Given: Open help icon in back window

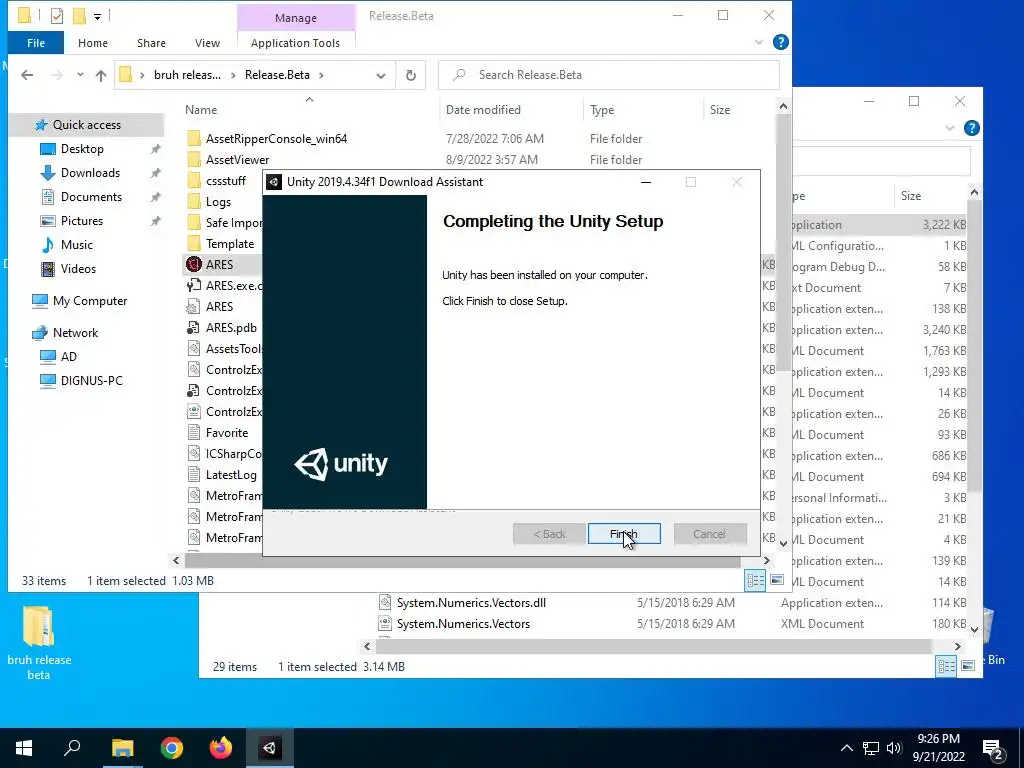Looking at the screenshot, I should [x=971, y=128].
